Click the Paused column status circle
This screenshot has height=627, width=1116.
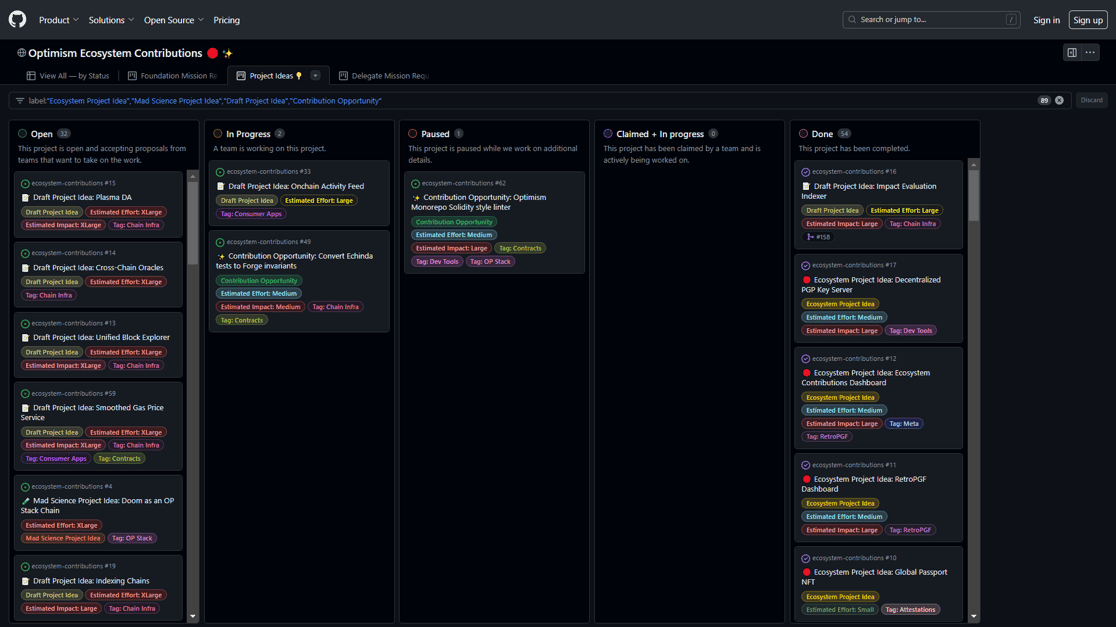(413, 134)
